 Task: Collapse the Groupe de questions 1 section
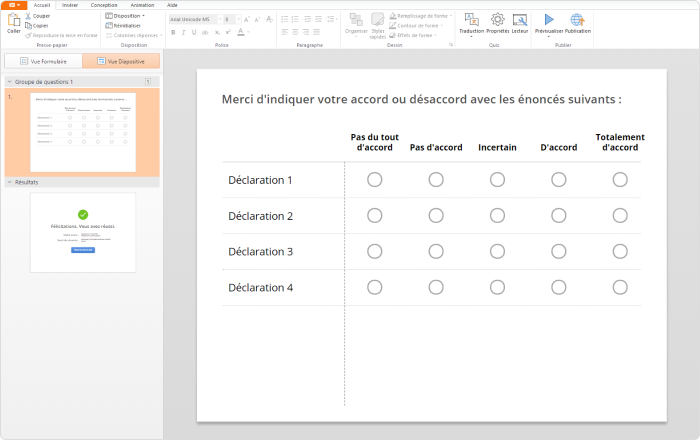(9, 82)
